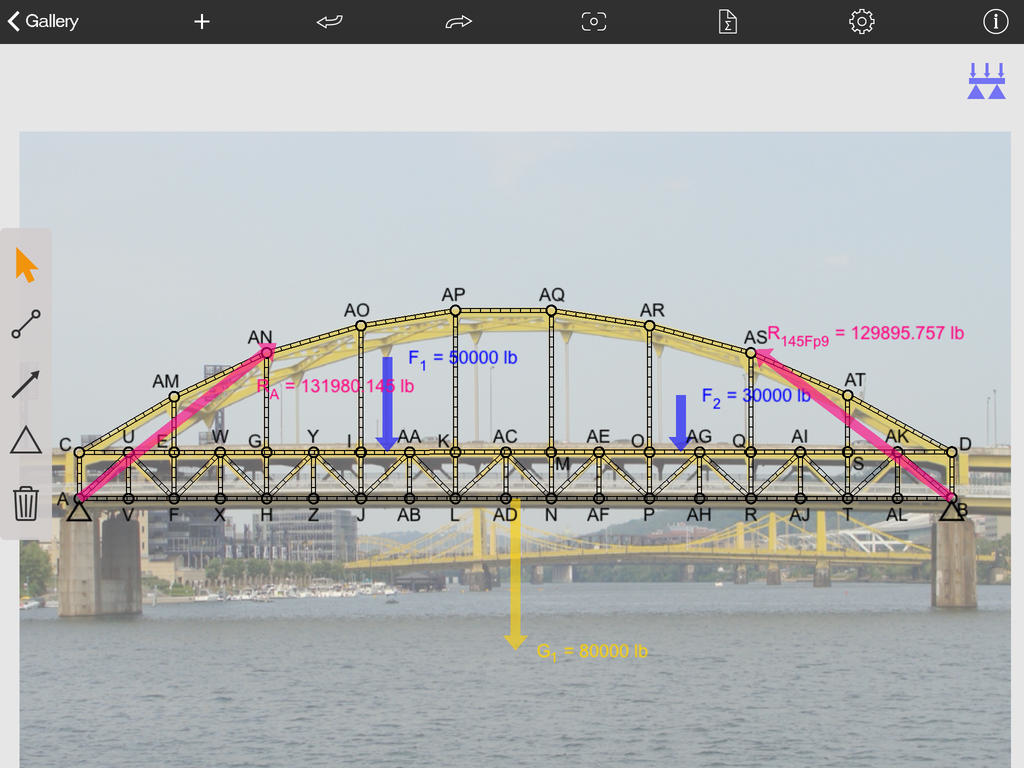Open the info button
The height and width of the screenshot is (768, 1024).
(x=995, y=21)
